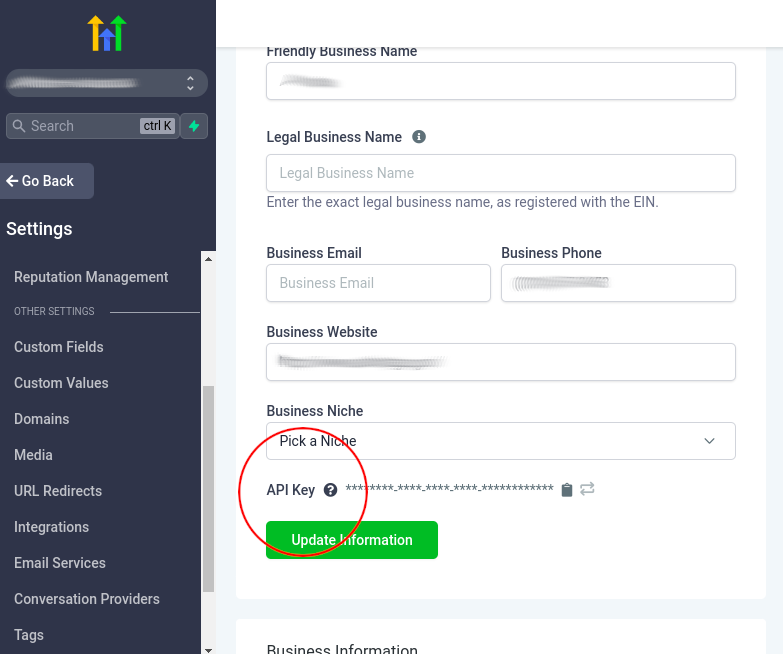Viewport: 783px width, 654px height.
Task: Click Legal Business Name info icon
Action: pyautogui.click(x=419, y=137)
